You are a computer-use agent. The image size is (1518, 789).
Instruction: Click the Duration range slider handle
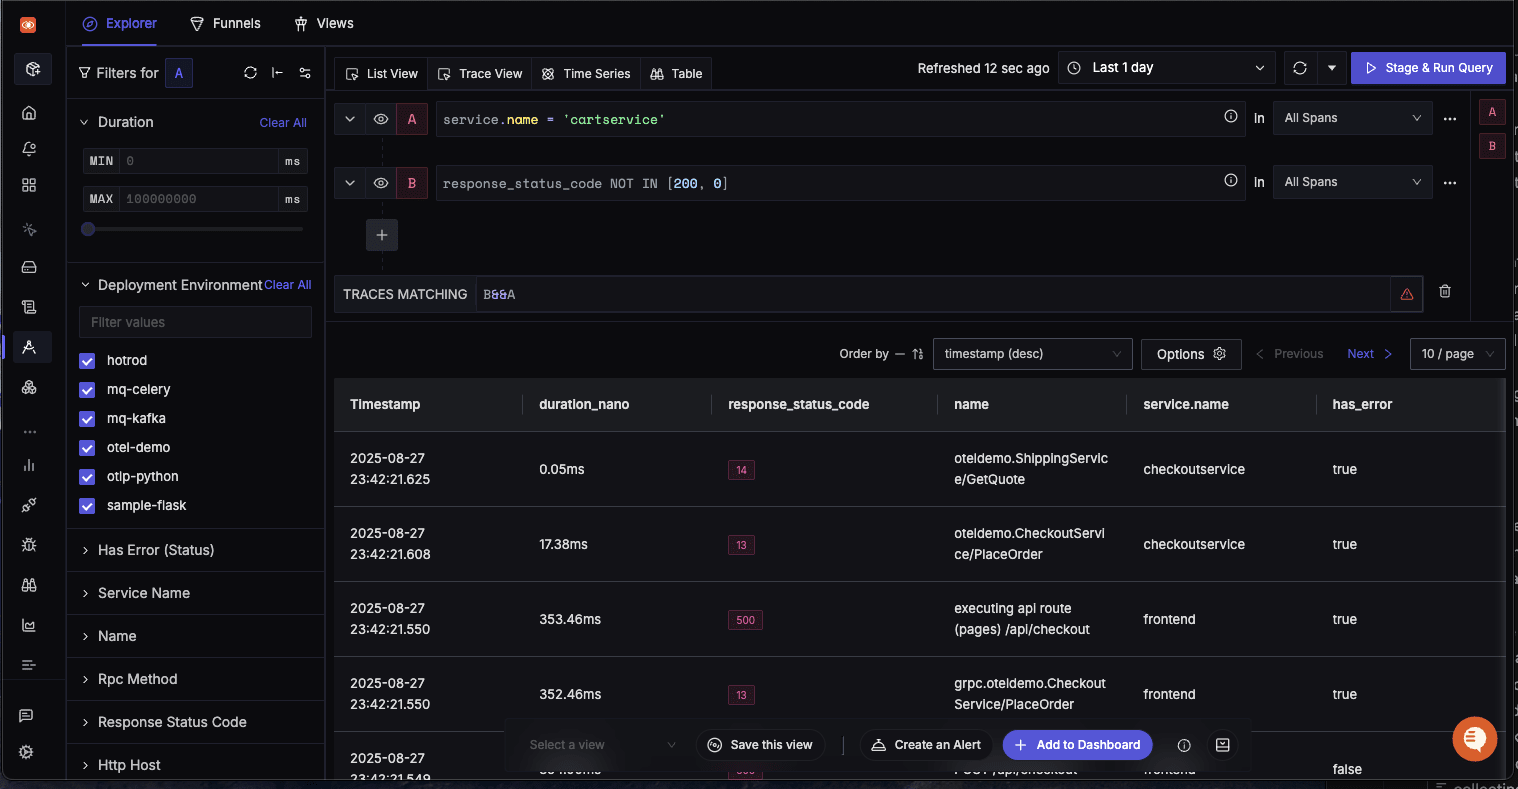coord(88,229)
